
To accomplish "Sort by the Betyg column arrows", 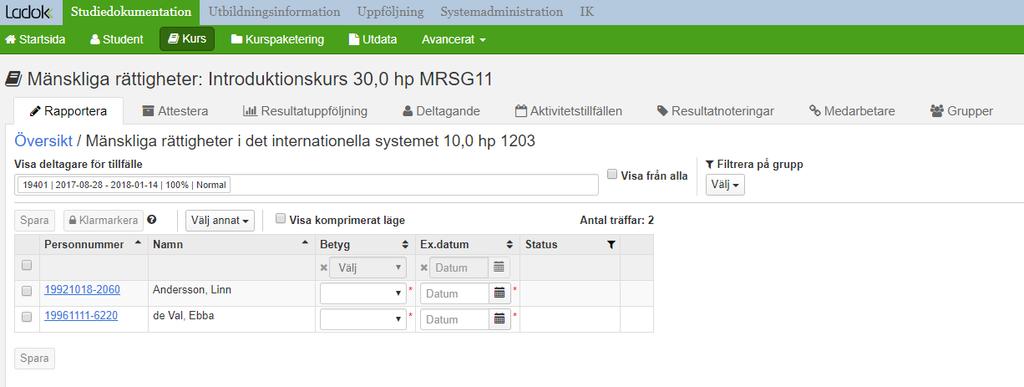I will coord(404,245).
